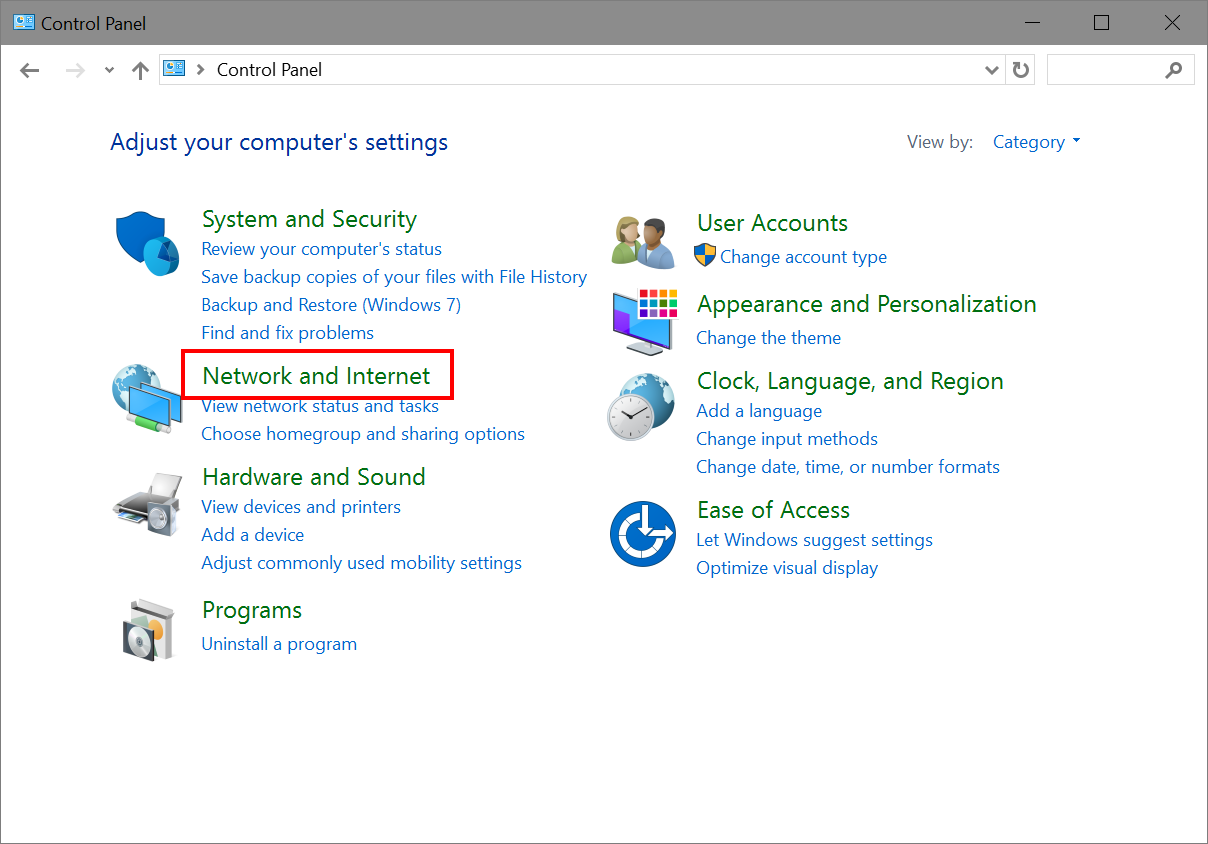Refresh the Control Panel view

(x=1020, y=70)
